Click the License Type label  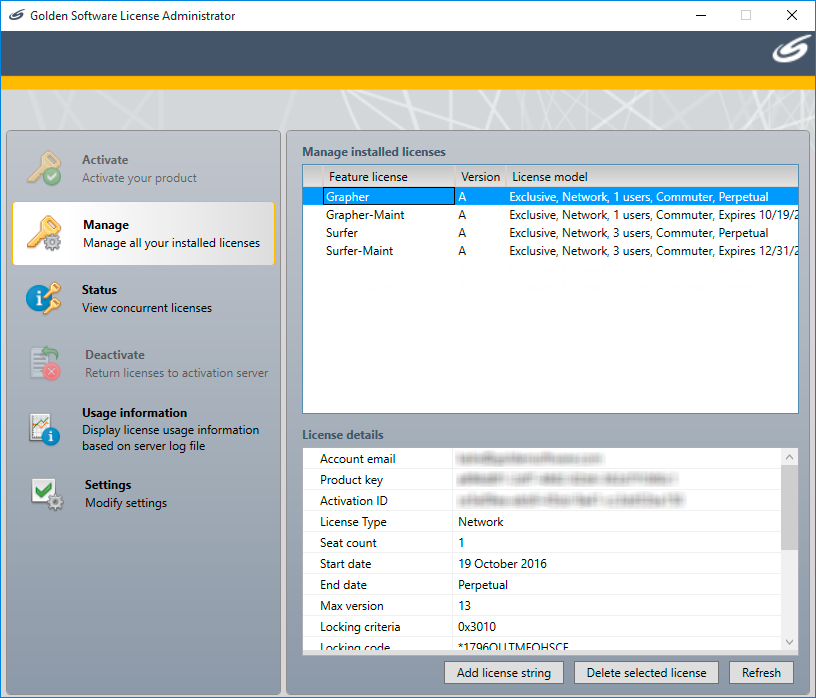[353, 522]
